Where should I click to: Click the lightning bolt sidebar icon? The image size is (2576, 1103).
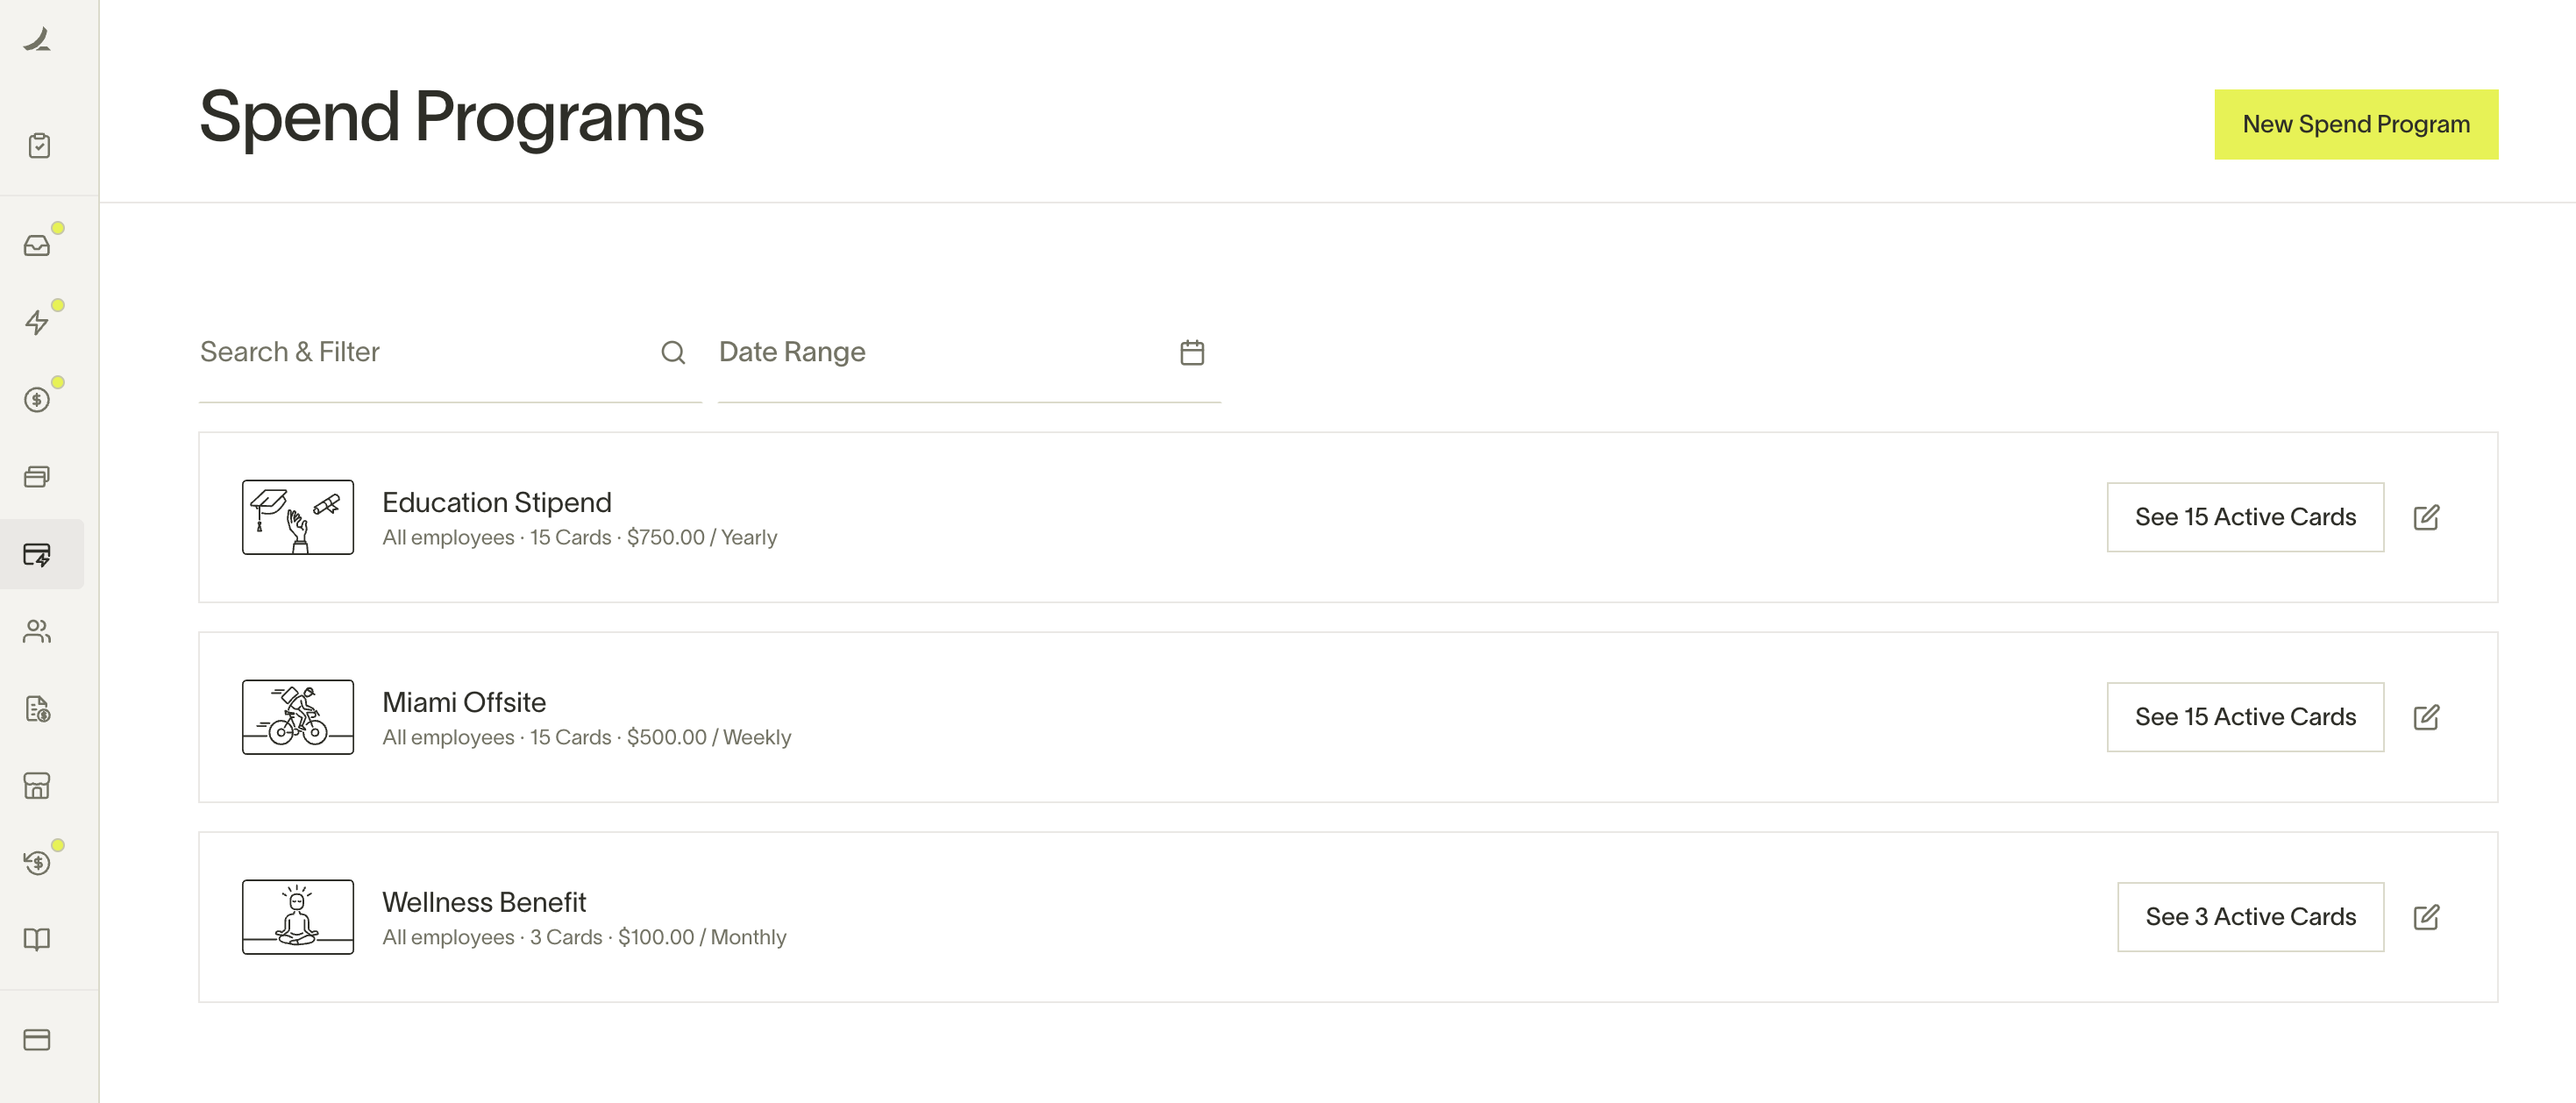point(37,322)
